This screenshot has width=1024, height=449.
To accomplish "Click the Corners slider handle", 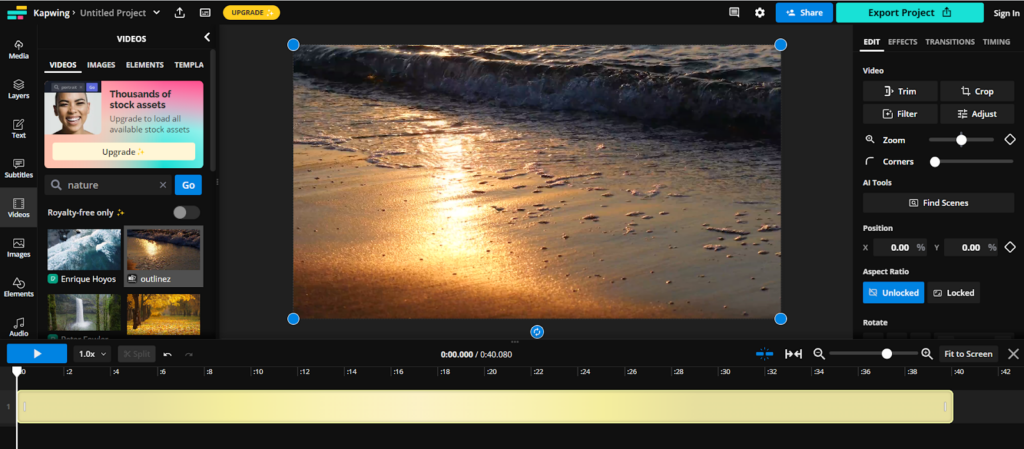I will (935, 162).
